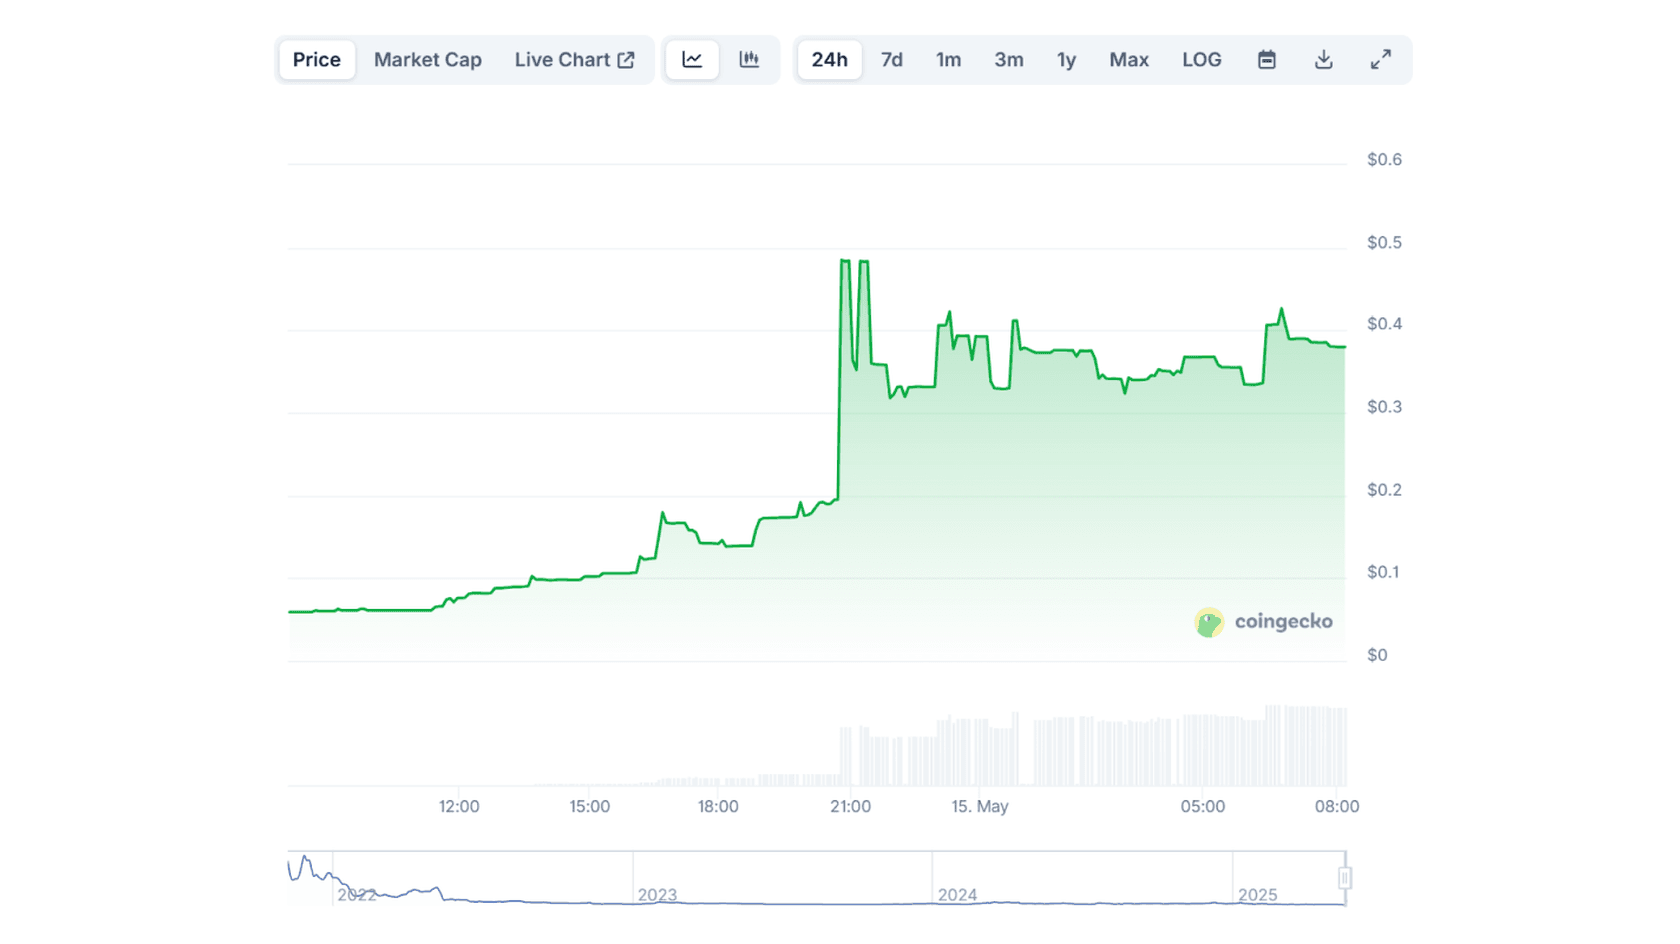Click the 21:00 time axis label

pyautogui.click(x=850, y=807)
